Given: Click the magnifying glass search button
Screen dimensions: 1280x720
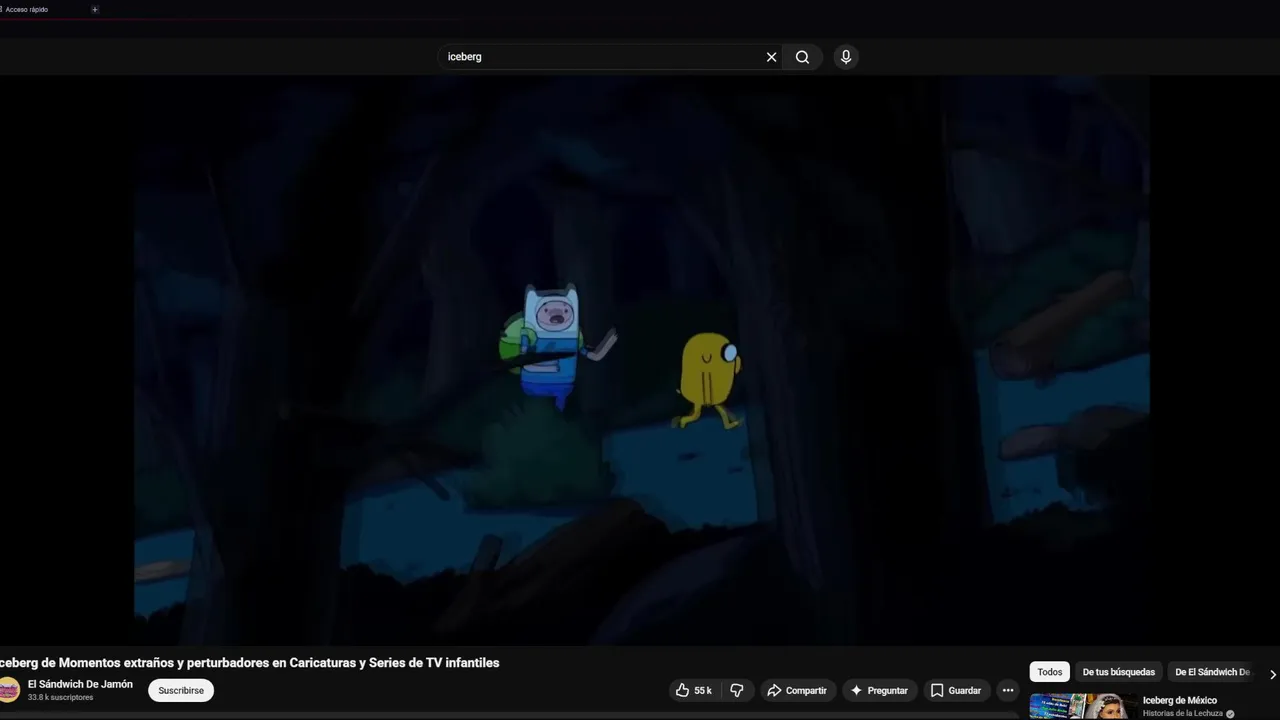Looking at the screenshot, I should tap(802, 57).
